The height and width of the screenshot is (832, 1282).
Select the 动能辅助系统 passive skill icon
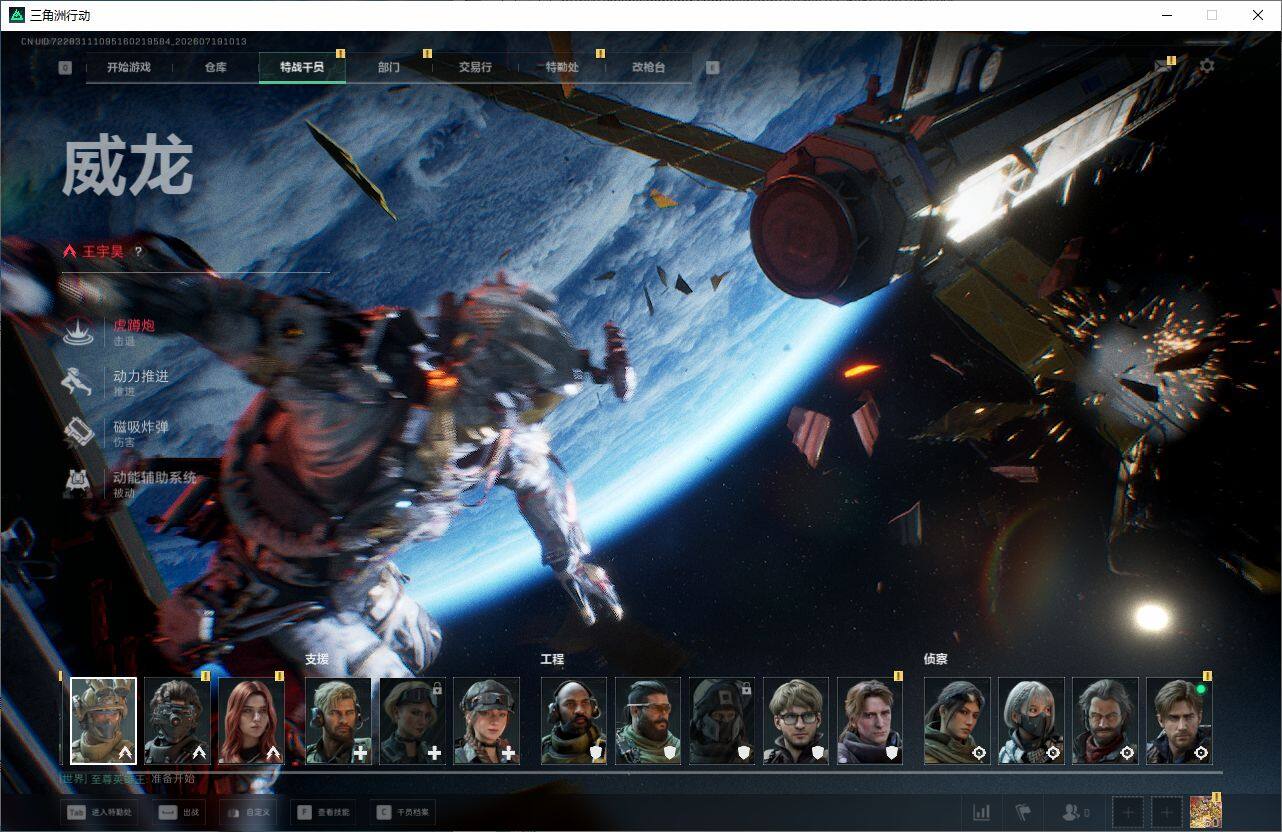click(78, 484)
